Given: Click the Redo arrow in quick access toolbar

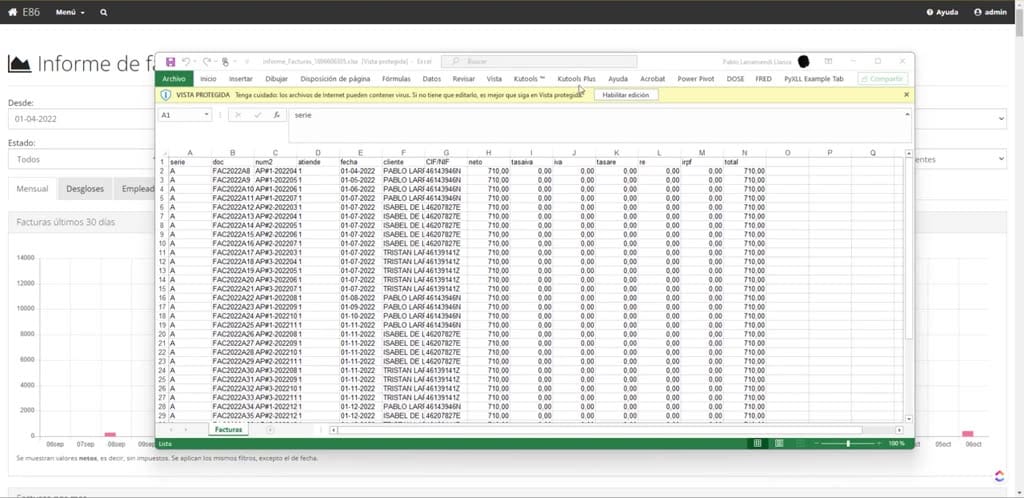Looking at the screenshot, I should [x=206, y=61].
